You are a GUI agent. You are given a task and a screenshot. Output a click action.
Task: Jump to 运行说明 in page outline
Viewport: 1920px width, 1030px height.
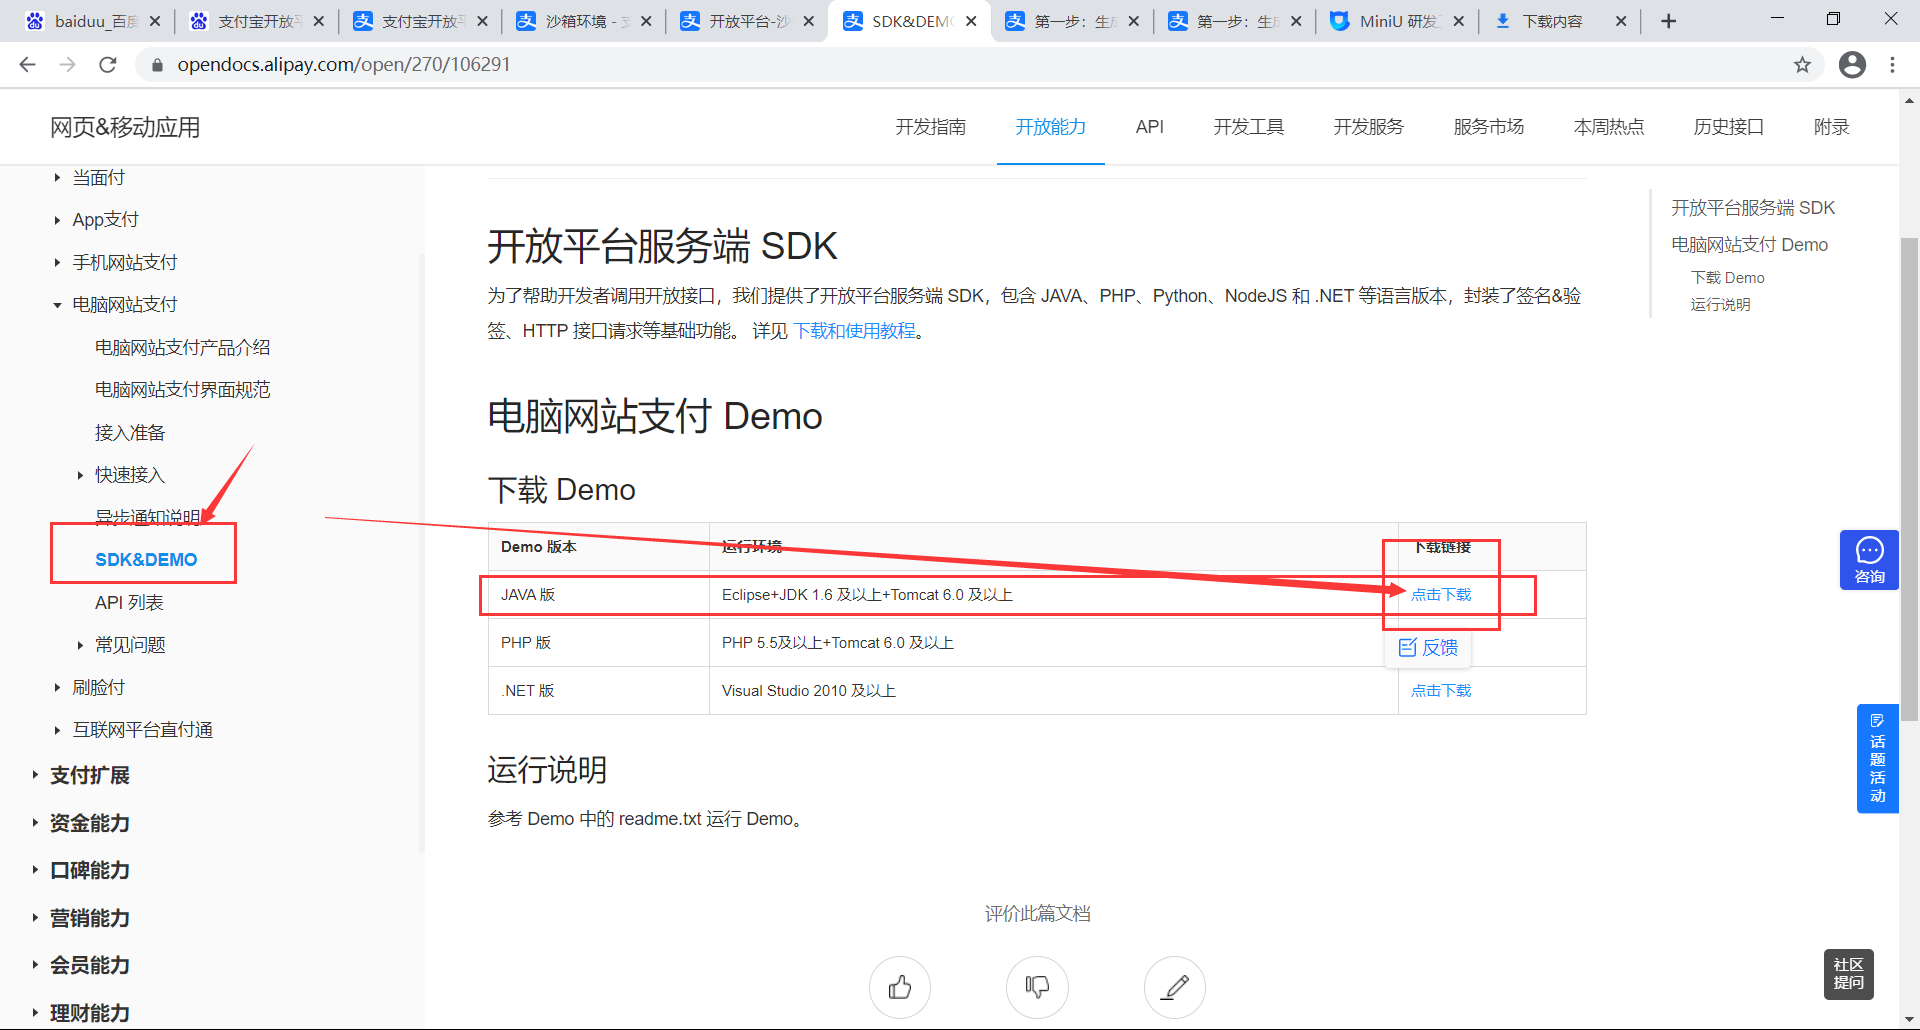(x=1720, y=305)
